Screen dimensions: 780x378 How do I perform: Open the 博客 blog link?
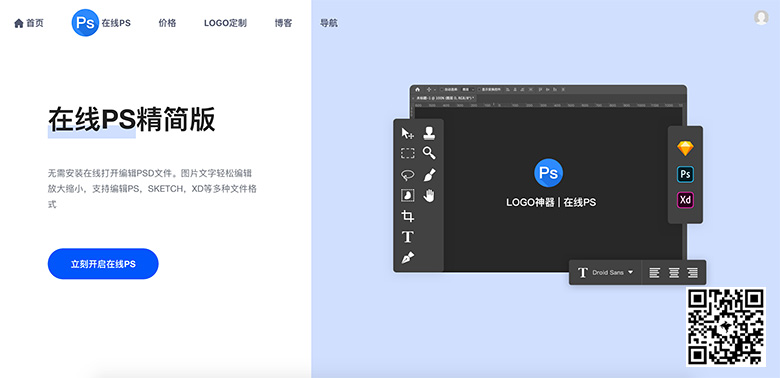284,23
